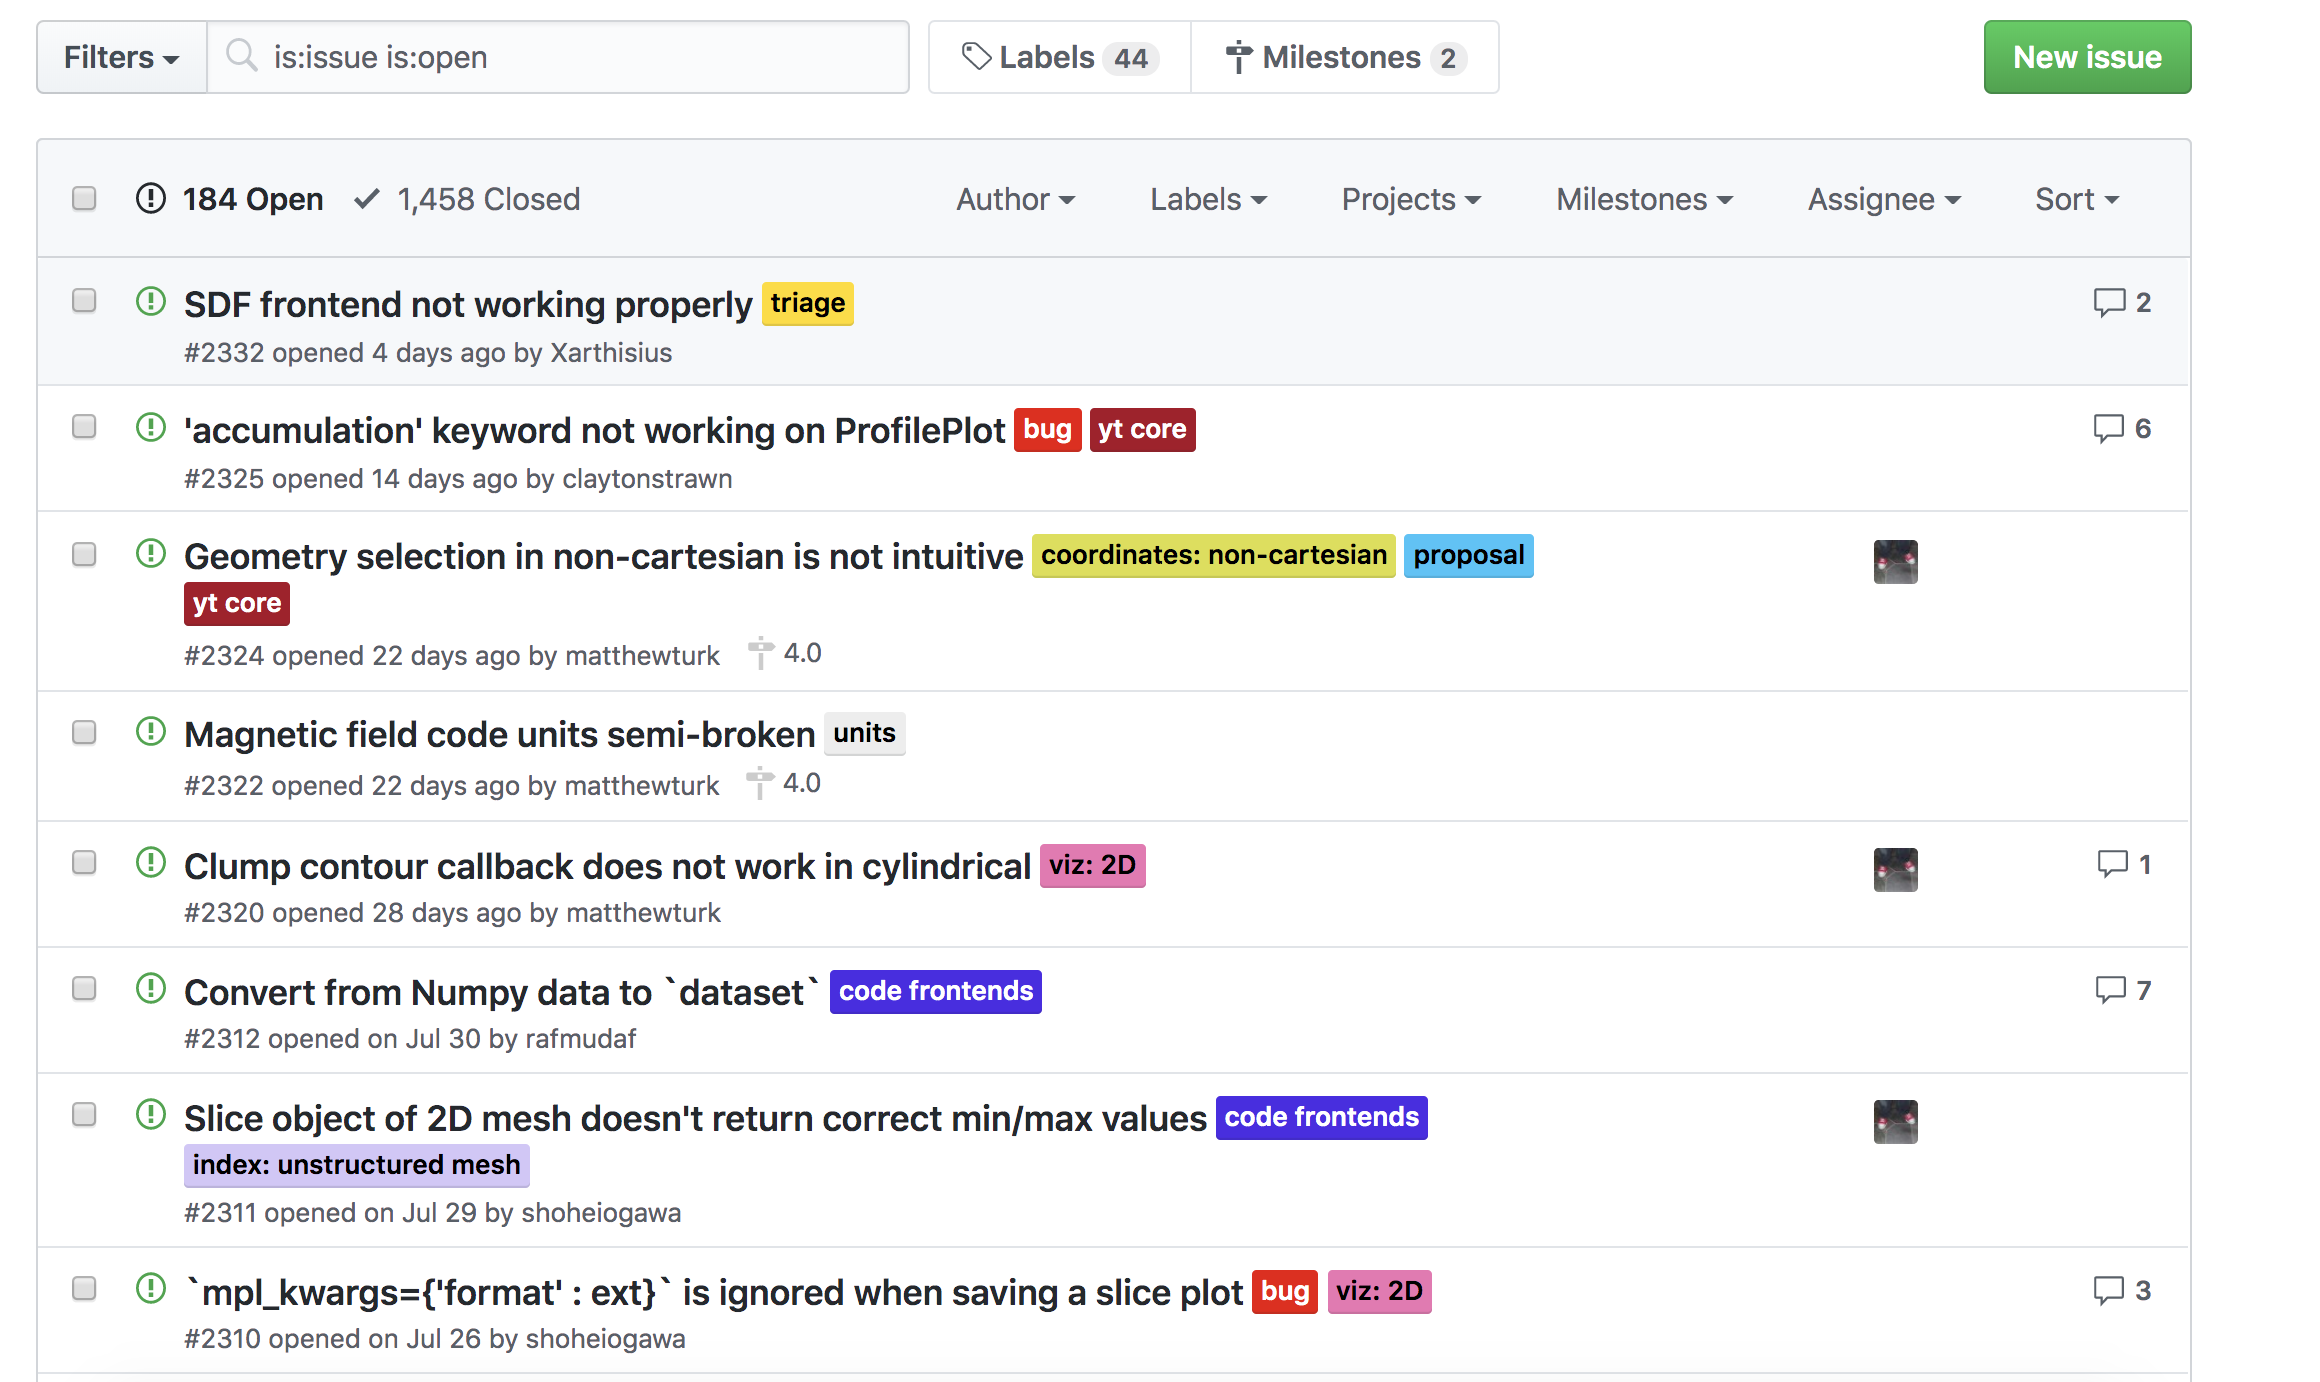Click assignee avatar on Clump contour issue

click(x=1895, y=869)
